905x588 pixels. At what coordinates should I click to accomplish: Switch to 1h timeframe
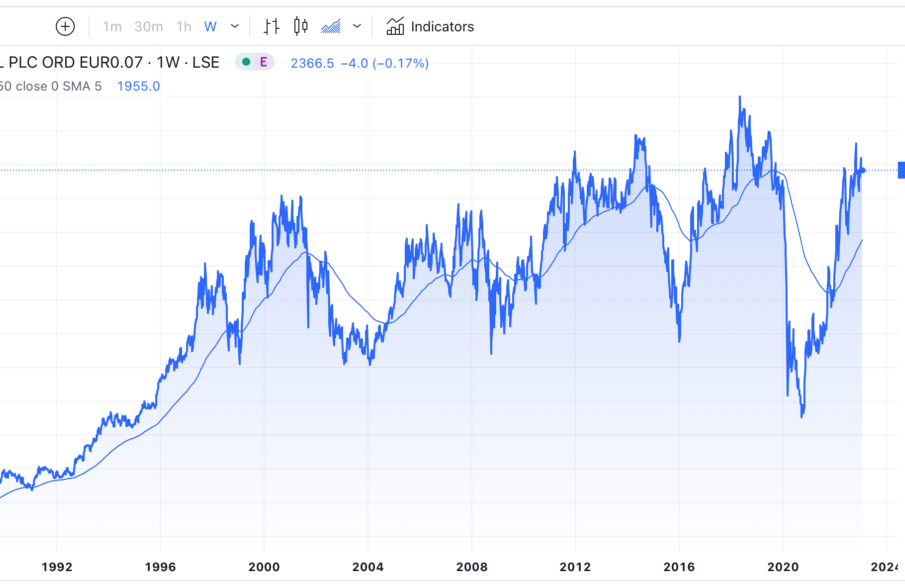click(x=183, y=26)
